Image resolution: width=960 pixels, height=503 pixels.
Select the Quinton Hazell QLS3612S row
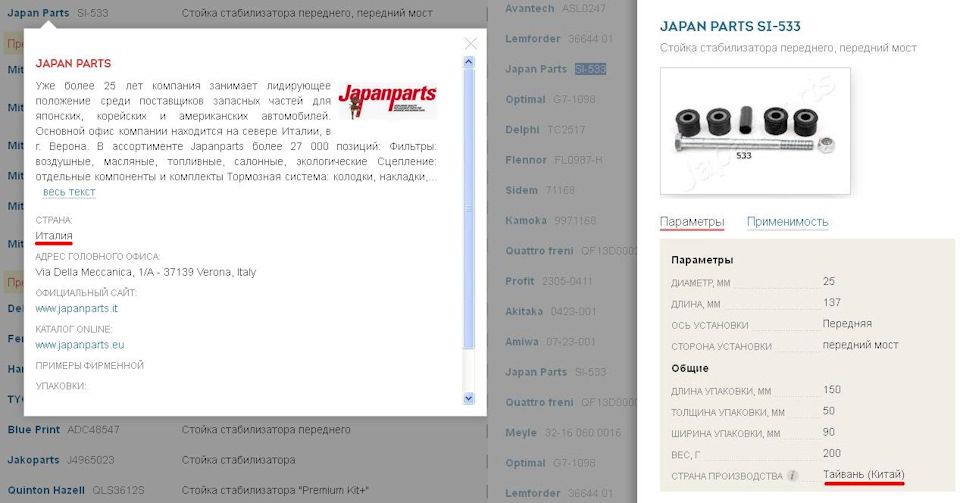76,490
